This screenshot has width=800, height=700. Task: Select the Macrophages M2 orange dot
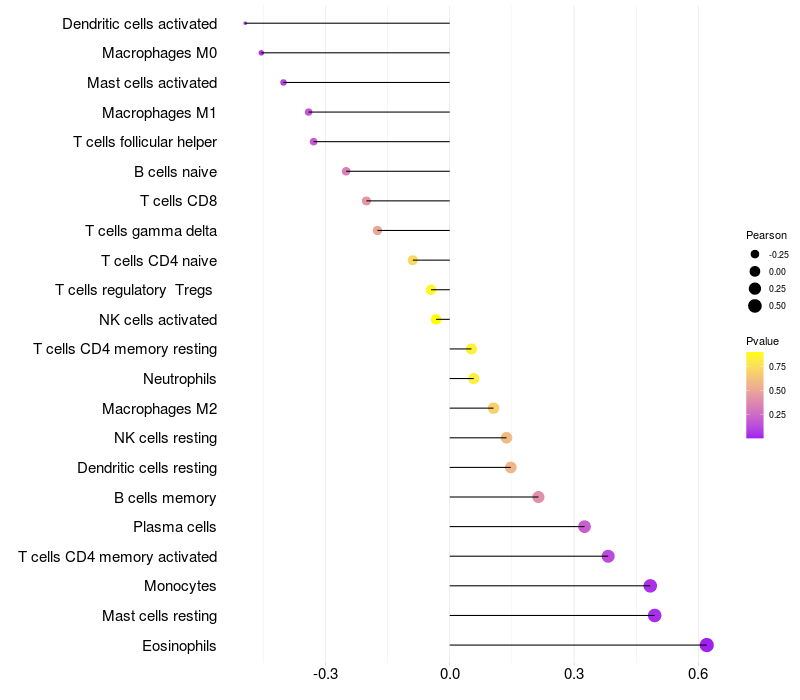click(493, 408)
